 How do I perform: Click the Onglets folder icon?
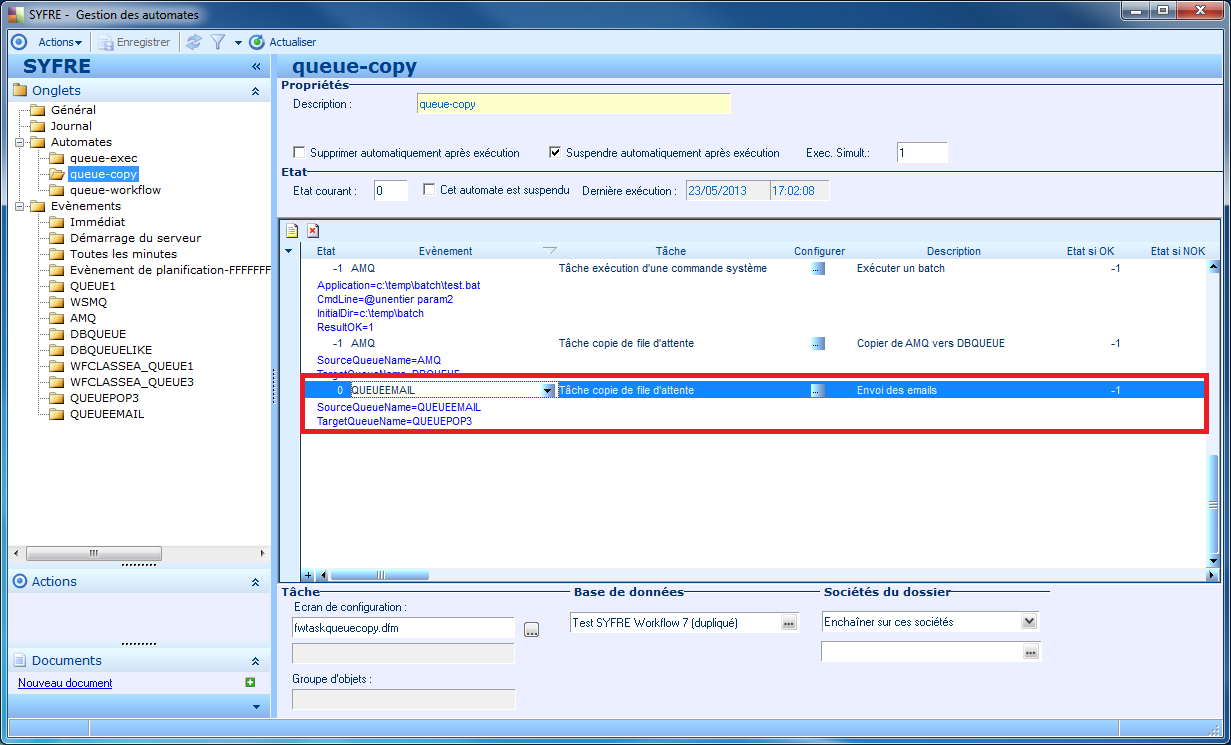coord(20,91)
